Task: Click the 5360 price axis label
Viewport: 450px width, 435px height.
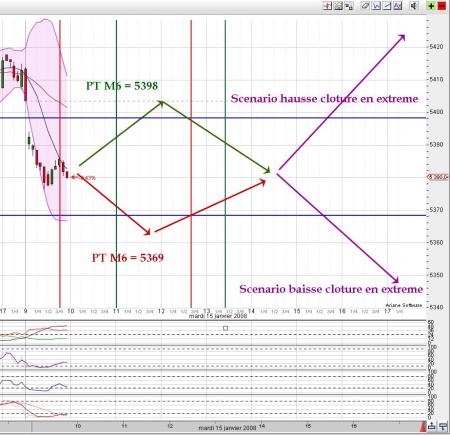Action: [x=436, y=242]
